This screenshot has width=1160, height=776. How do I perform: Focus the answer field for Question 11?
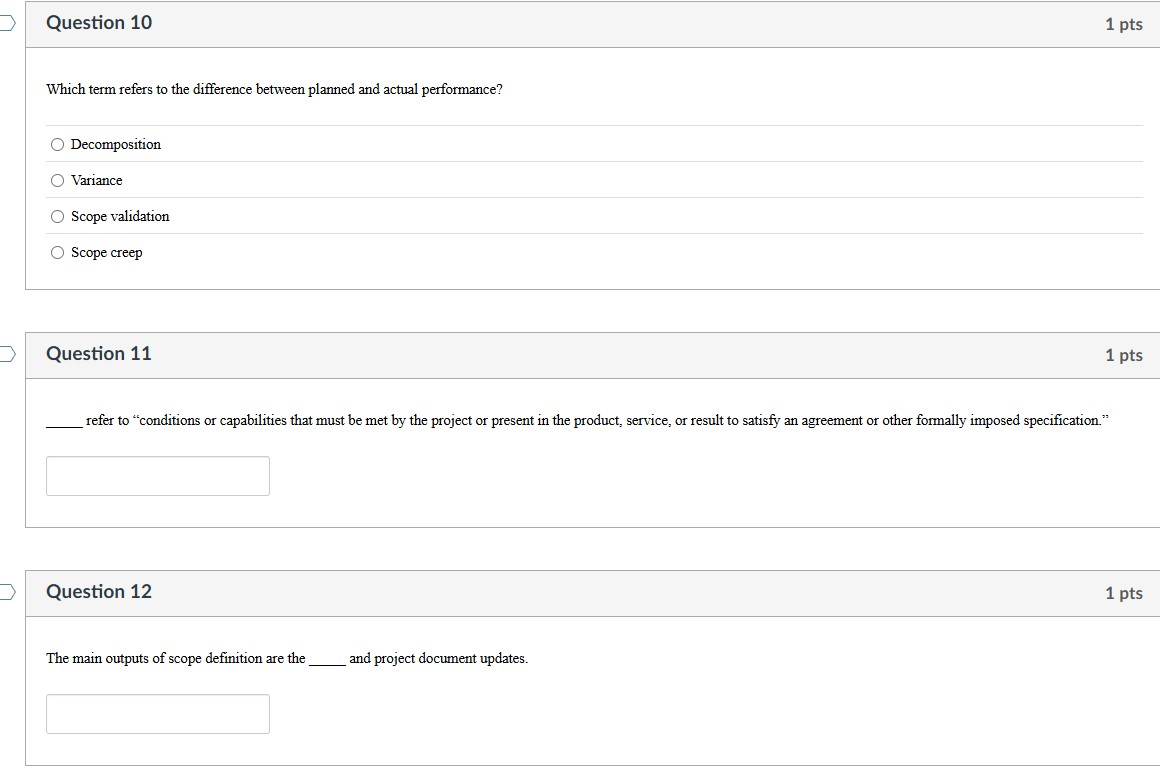(x=158, y=476)
